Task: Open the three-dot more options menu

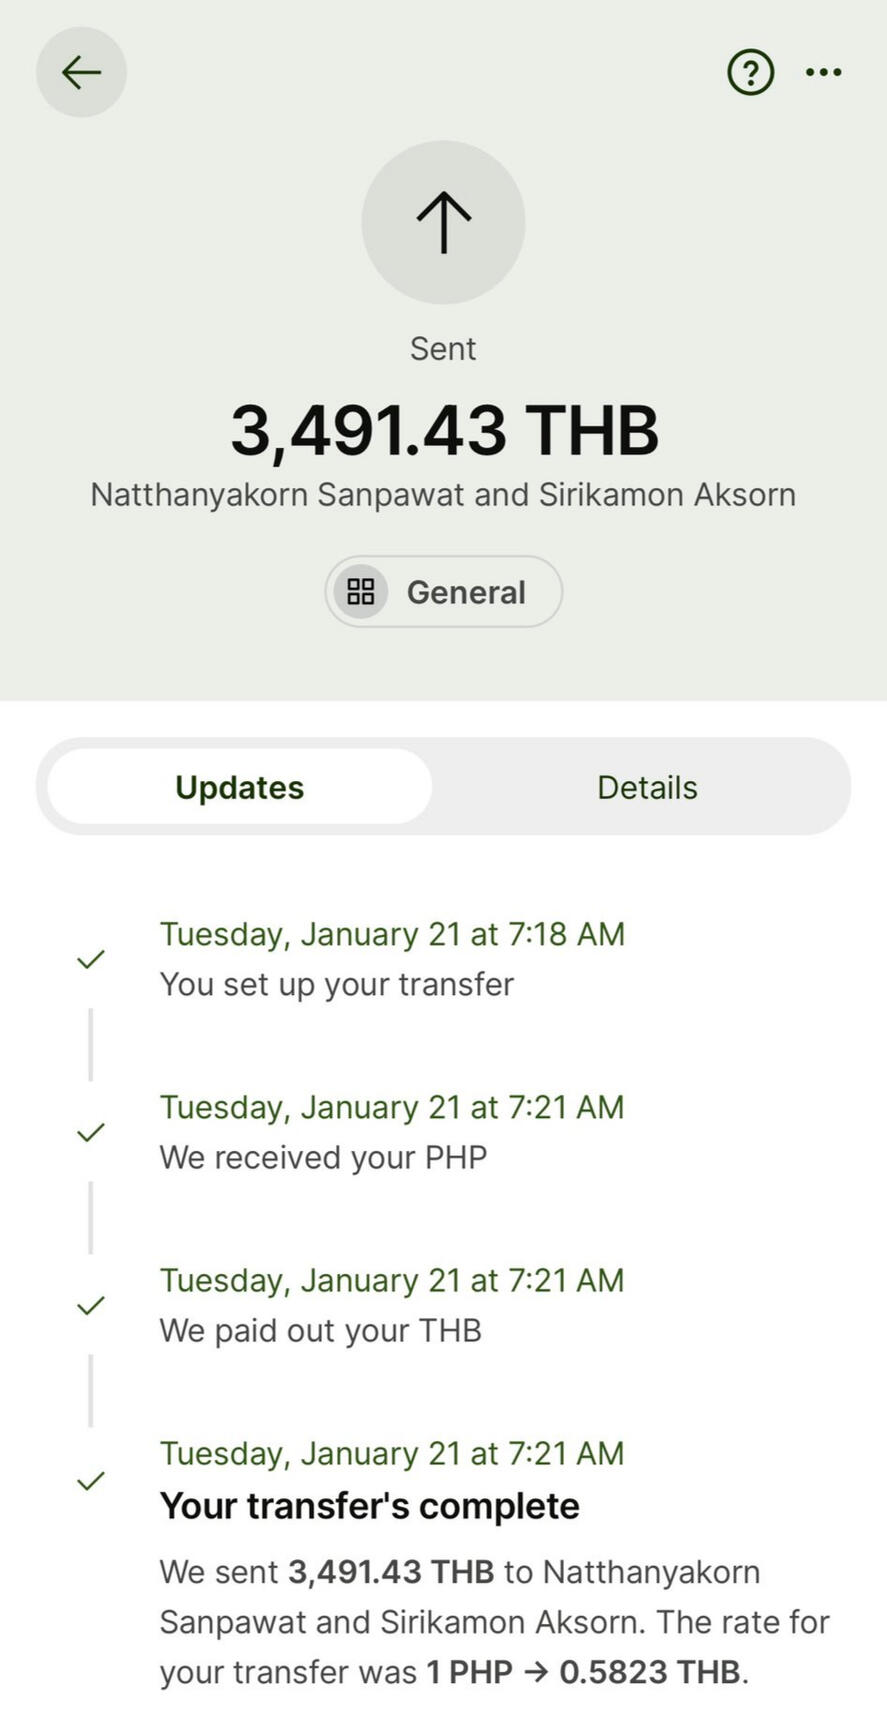Action: (x=823, y=72)
